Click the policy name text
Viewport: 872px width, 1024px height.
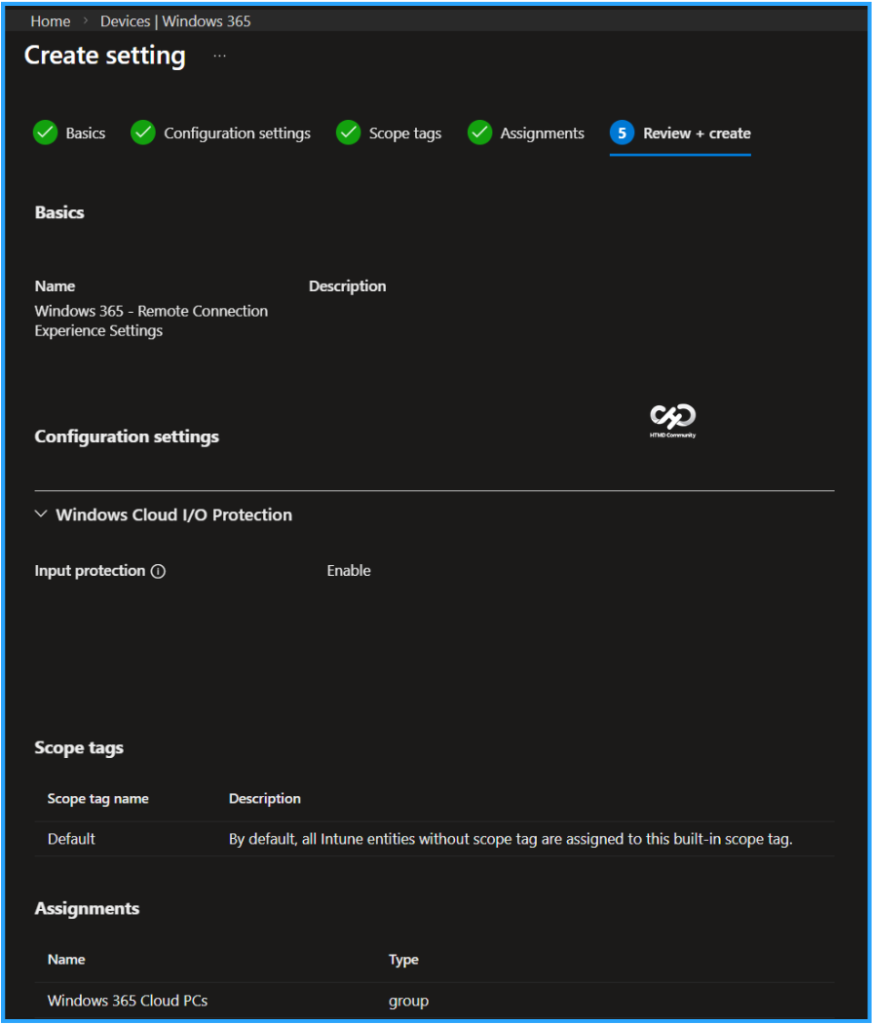tap(151, 320)
